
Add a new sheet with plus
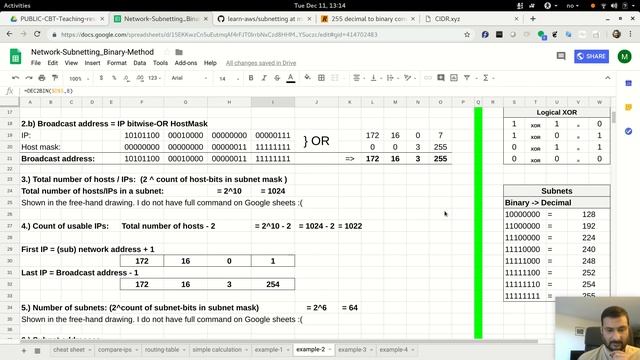(x=24, y=350)
